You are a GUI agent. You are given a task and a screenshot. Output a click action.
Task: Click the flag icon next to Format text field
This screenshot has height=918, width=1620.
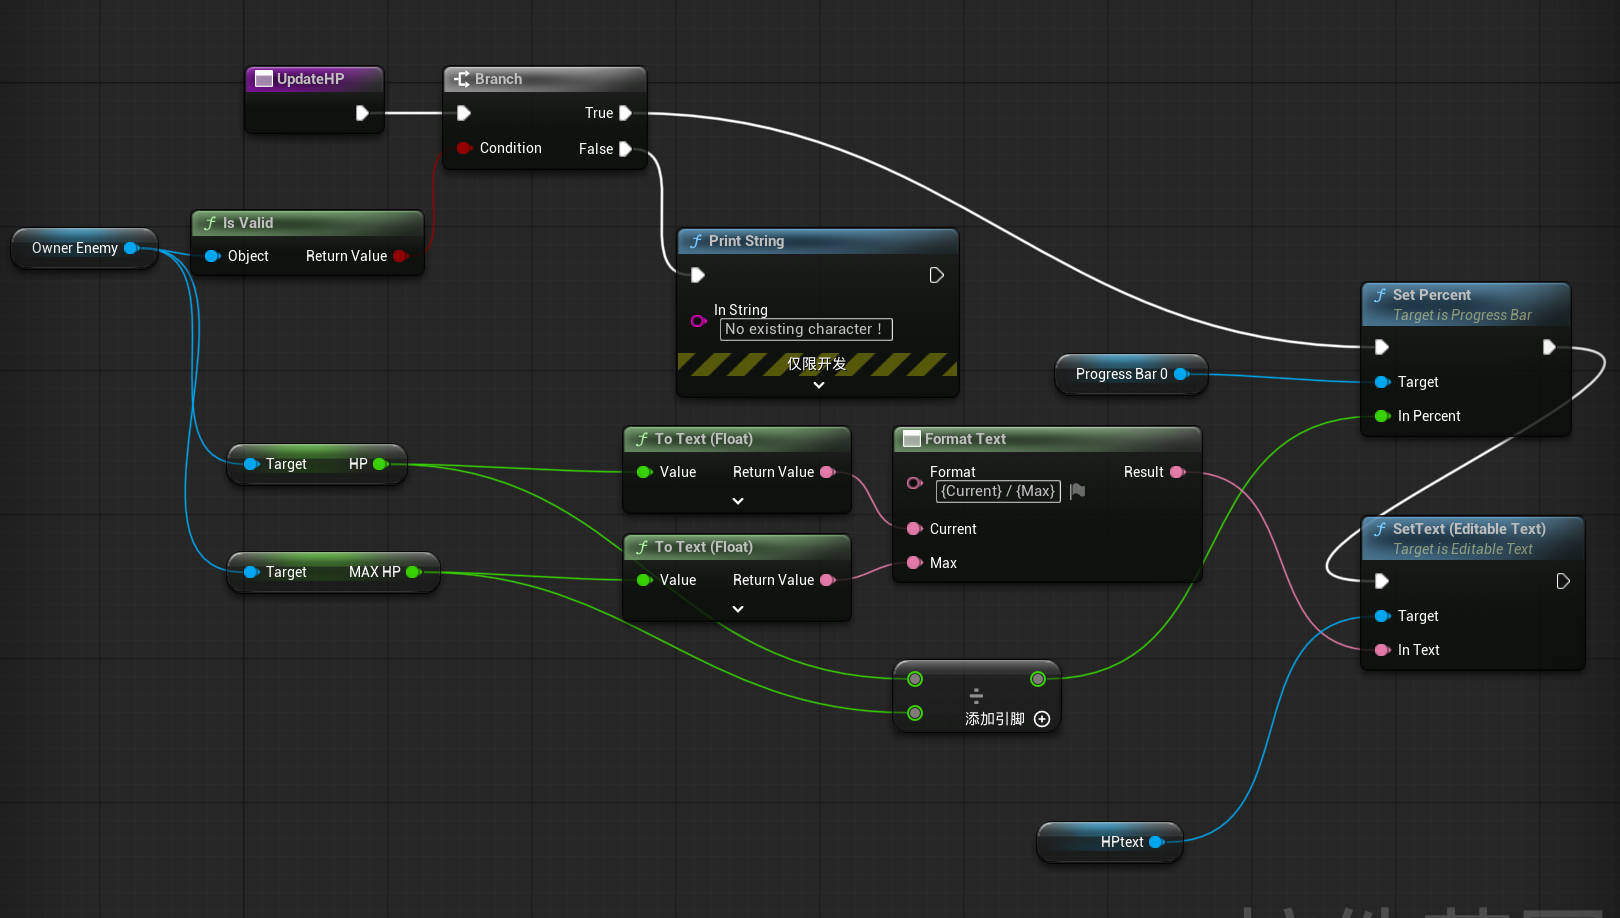tap(1077, 491)
